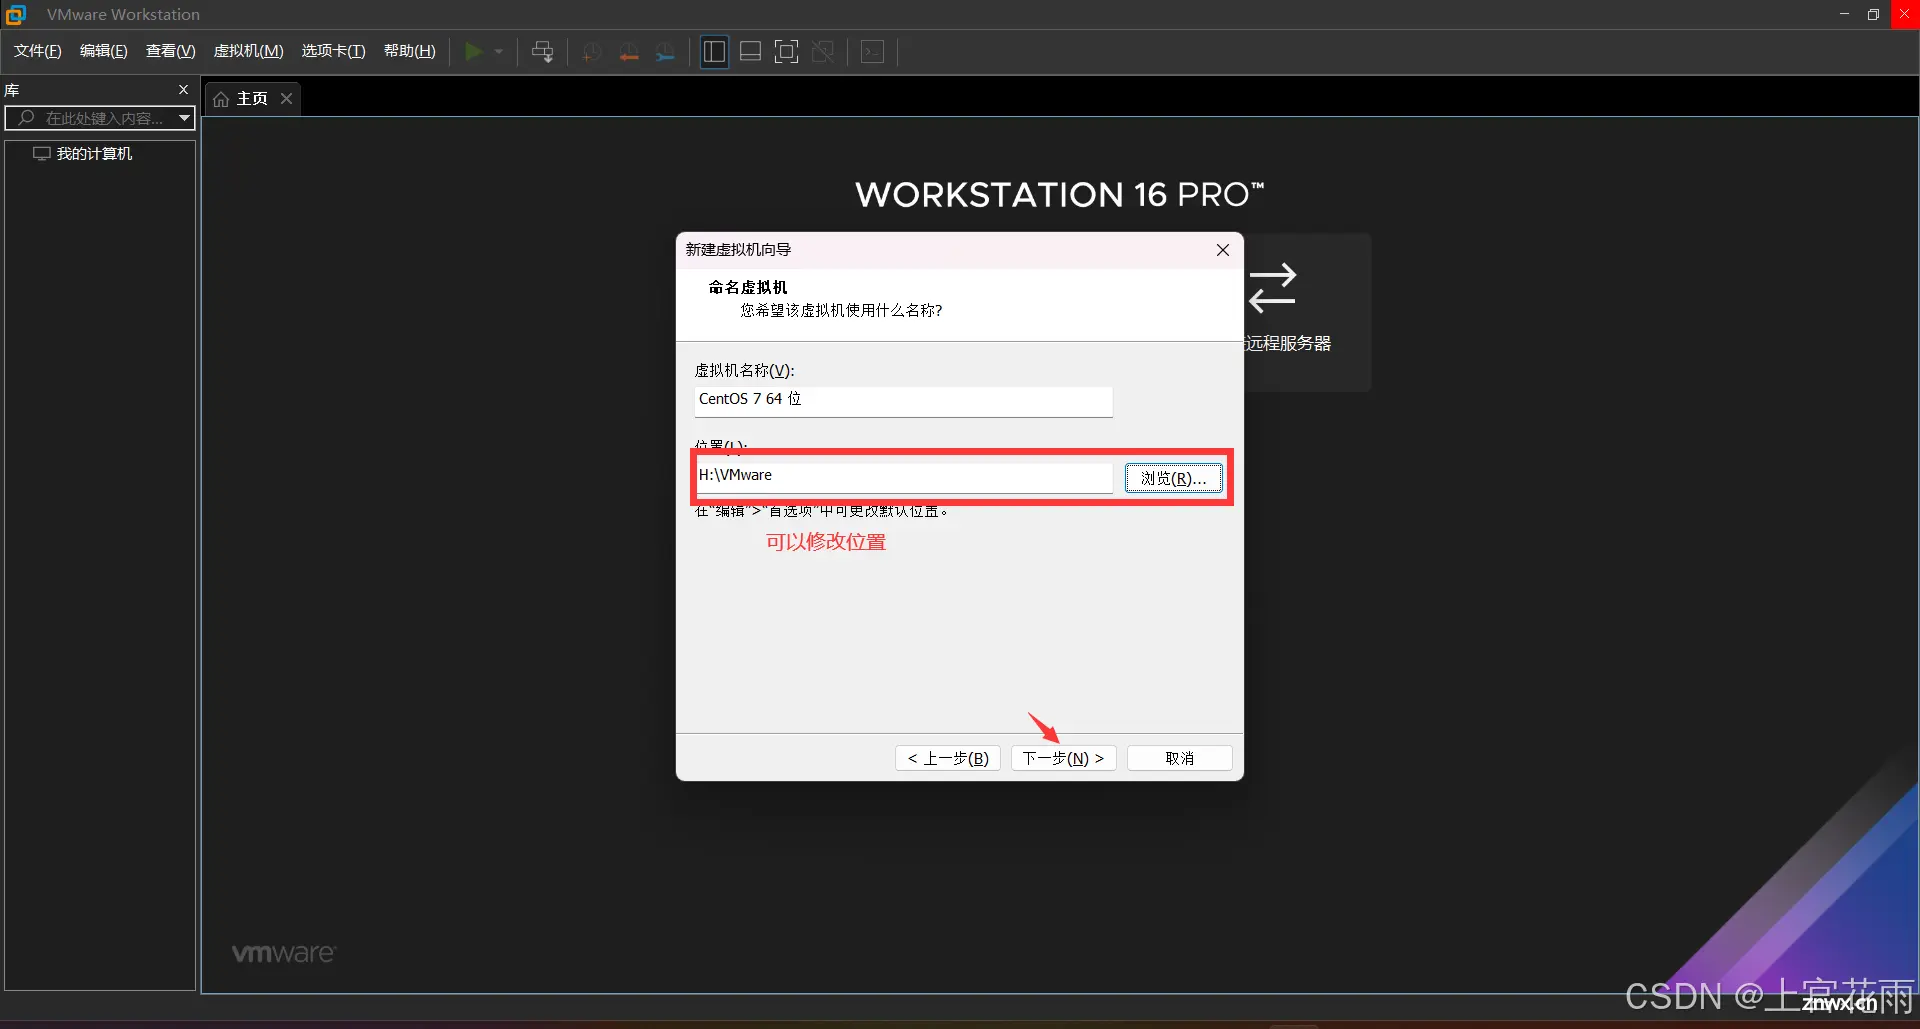Click the send Ctrl+Alt+Del toolbar icon

click(x=543, y=51)
